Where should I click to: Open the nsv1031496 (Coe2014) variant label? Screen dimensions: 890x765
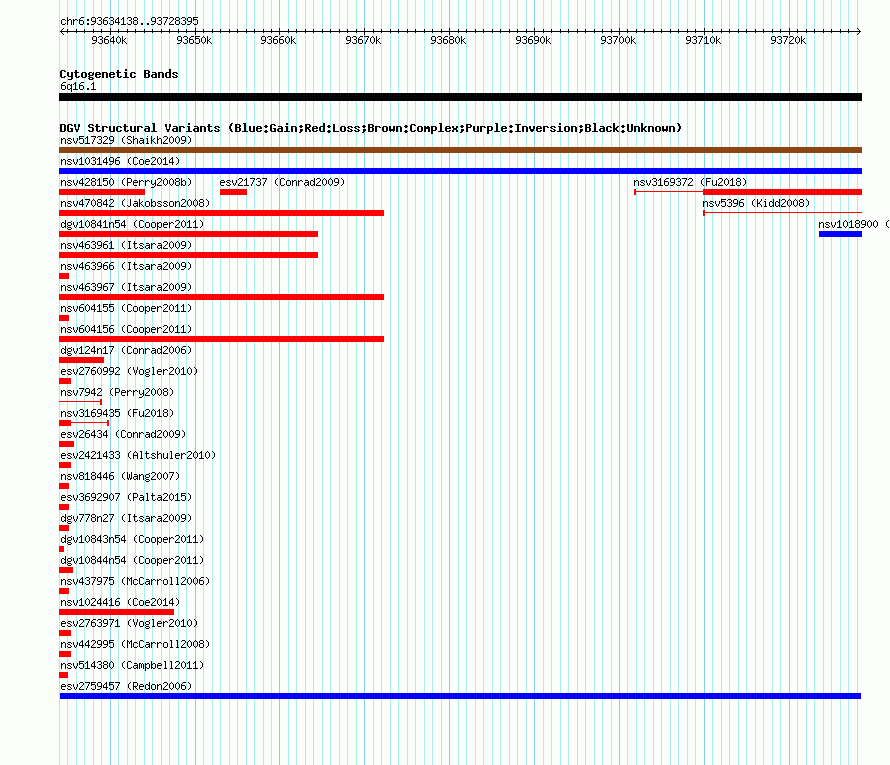(x=120, y=161)
